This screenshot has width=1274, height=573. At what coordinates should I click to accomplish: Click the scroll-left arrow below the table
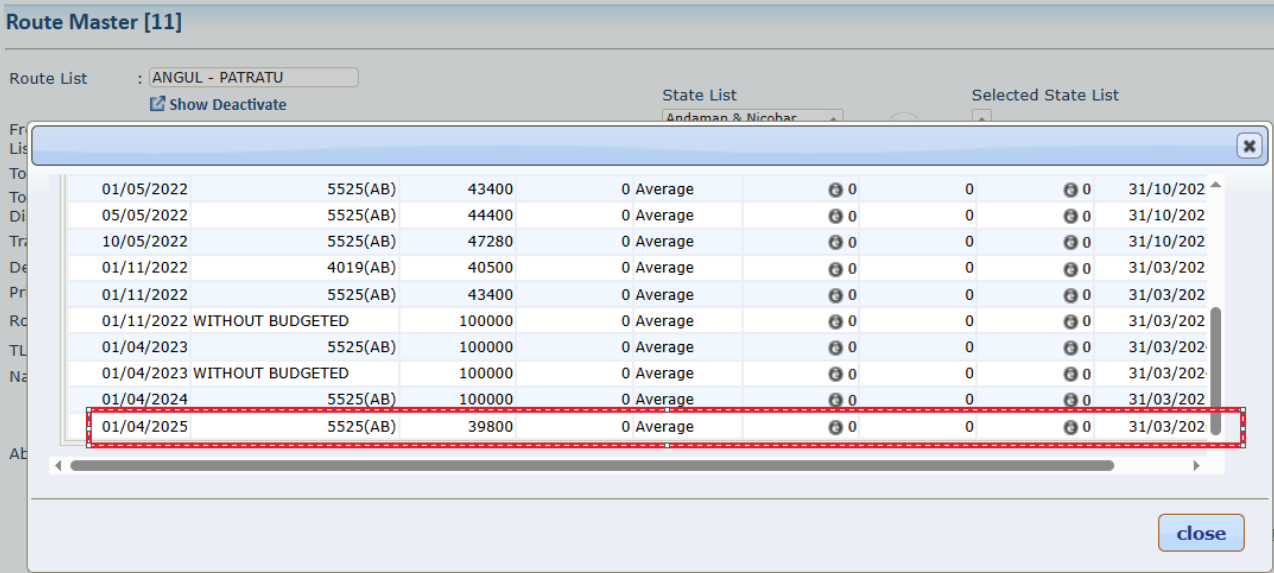tap(58, 465)
